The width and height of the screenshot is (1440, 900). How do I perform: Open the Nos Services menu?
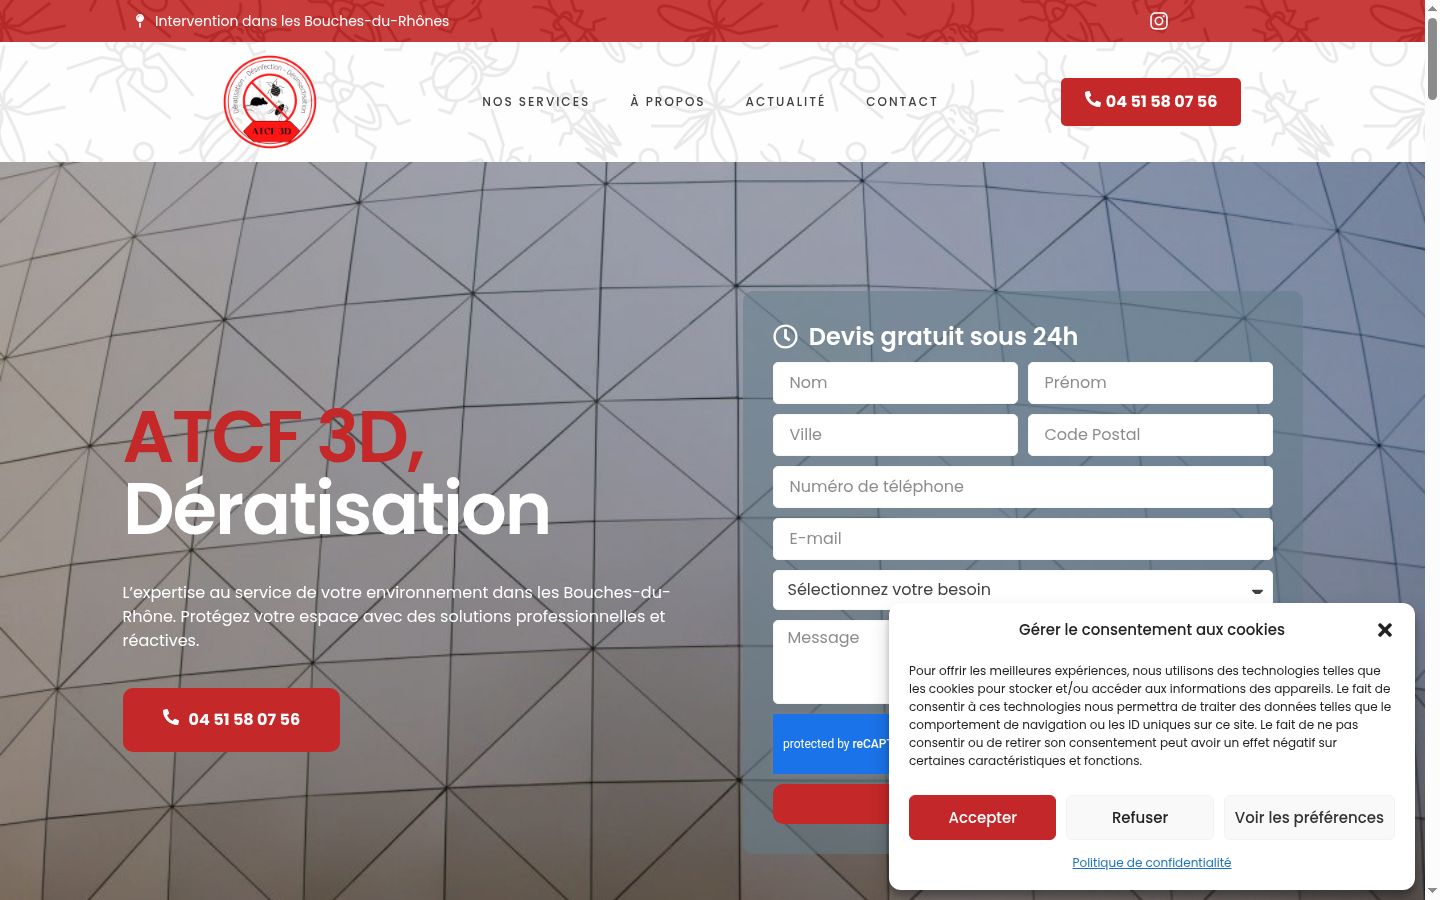pos(536,102)
